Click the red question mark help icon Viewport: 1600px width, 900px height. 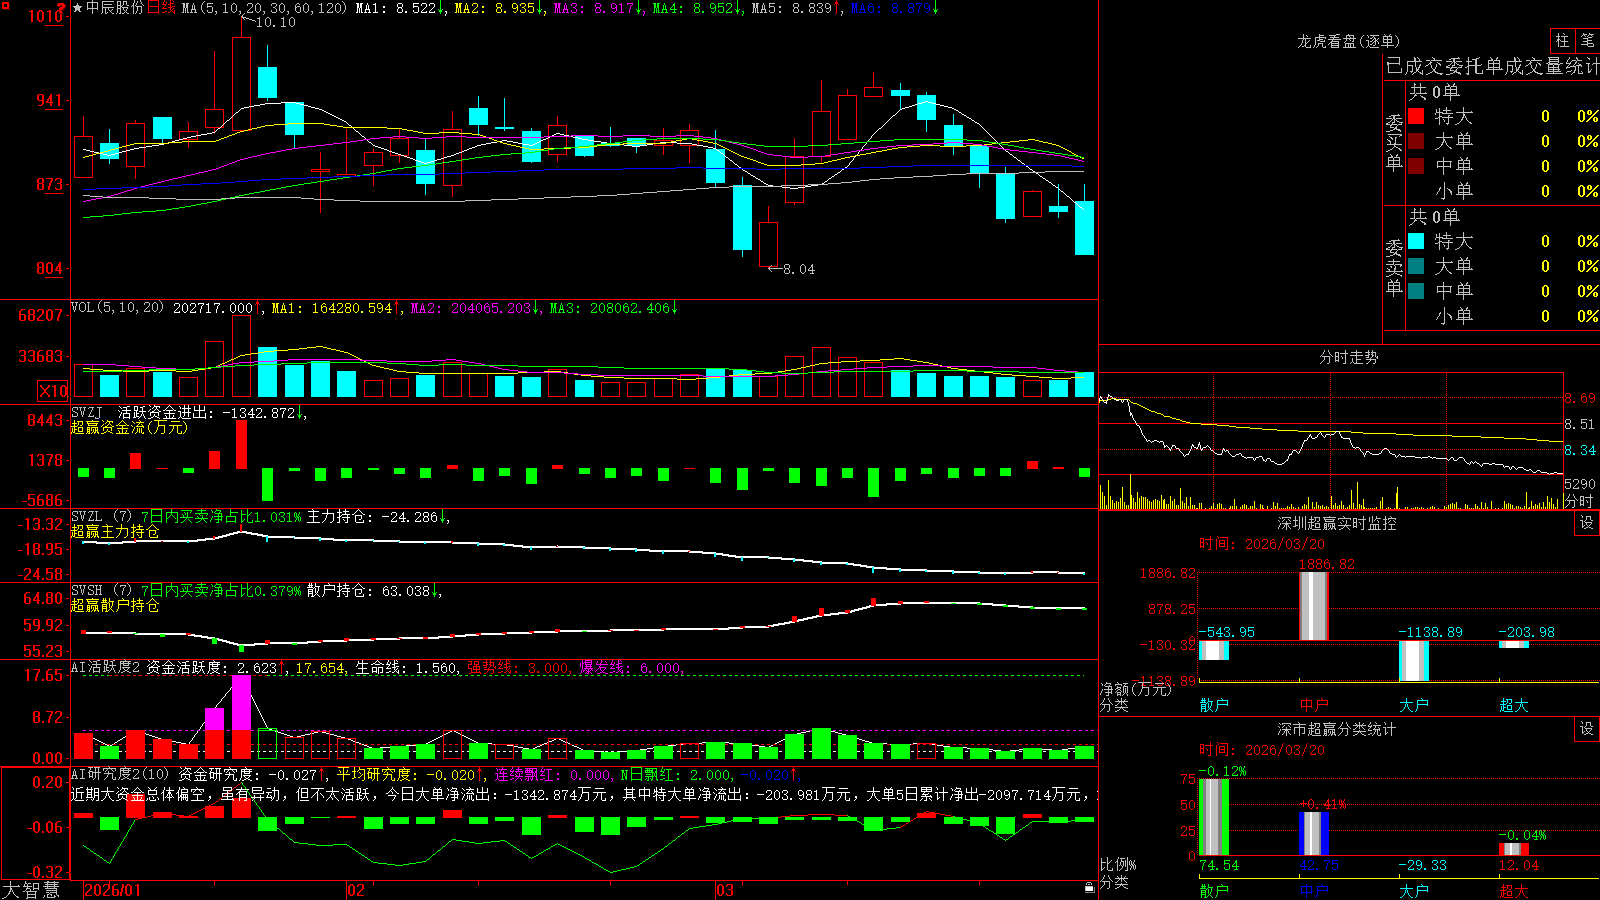62,7
